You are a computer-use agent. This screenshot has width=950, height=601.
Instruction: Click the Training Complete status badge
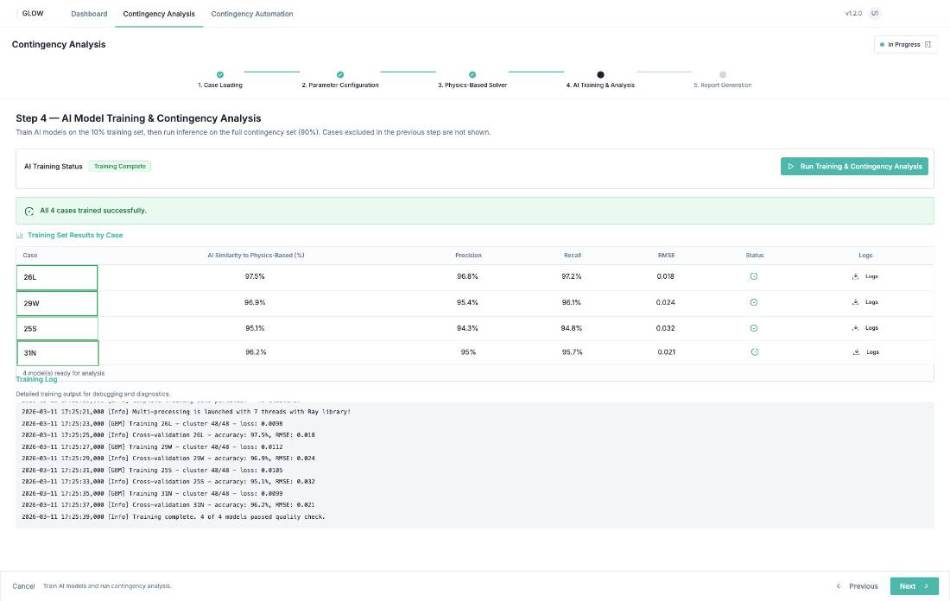pos(120,166)
